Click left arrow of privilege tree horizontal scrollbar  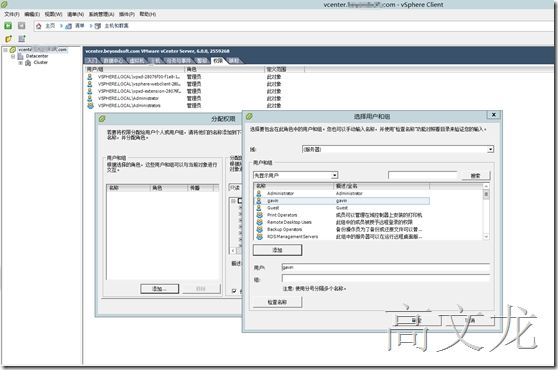233,251
